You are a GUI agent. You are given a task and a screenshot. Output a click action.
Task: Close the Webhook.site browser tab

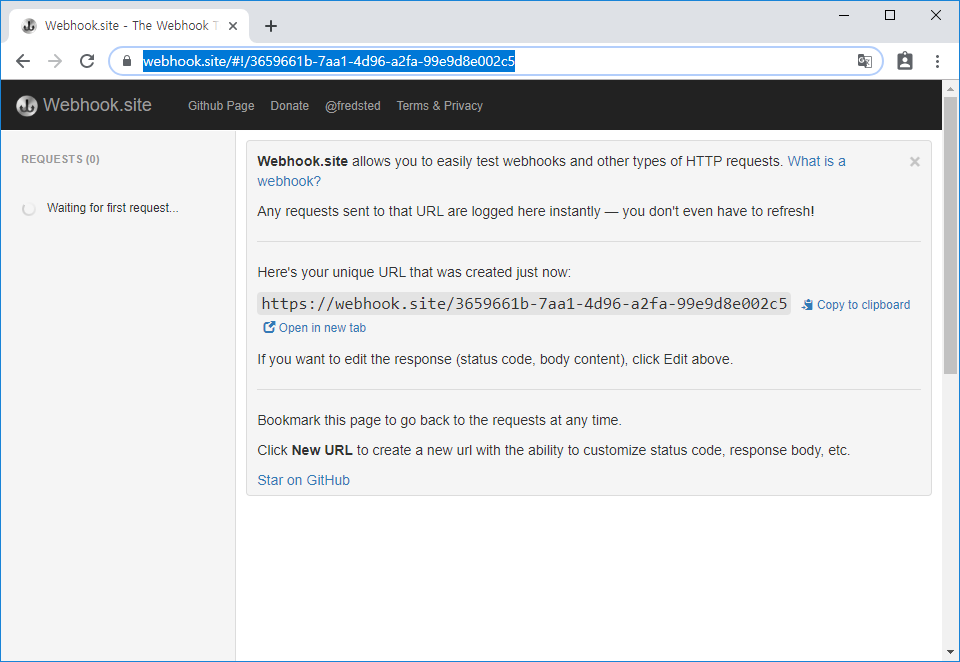(233, 26)
